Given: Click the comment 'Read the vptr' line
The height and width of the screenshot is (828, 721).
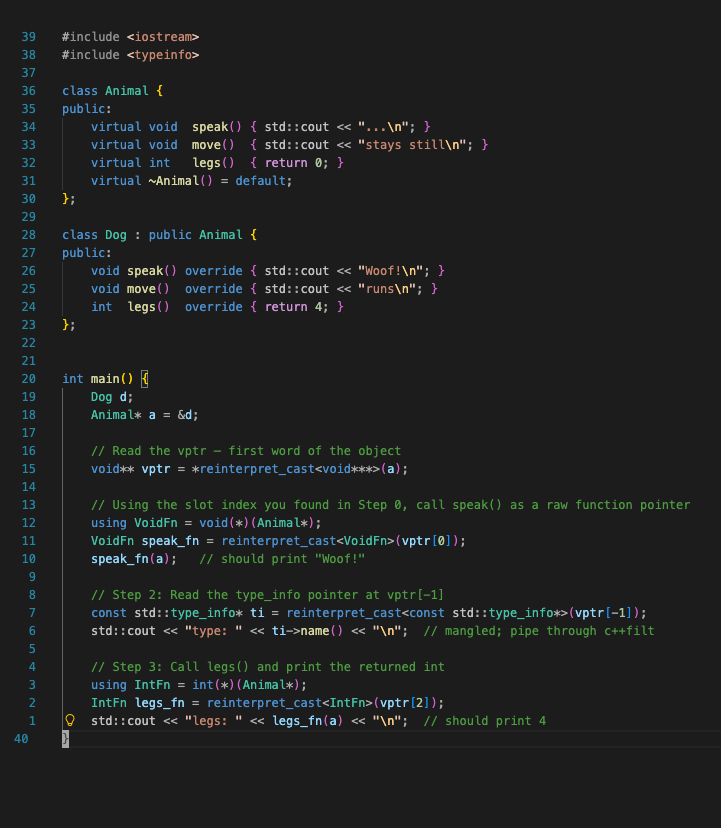Looking at the screenshot, I should [x=246, y=451].
